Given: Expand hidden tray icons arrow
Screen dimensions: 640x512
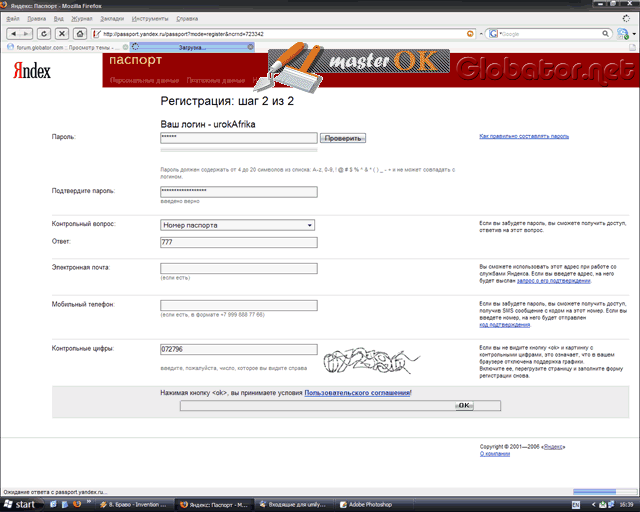Looking at the screenshot, I should (593, 505).
